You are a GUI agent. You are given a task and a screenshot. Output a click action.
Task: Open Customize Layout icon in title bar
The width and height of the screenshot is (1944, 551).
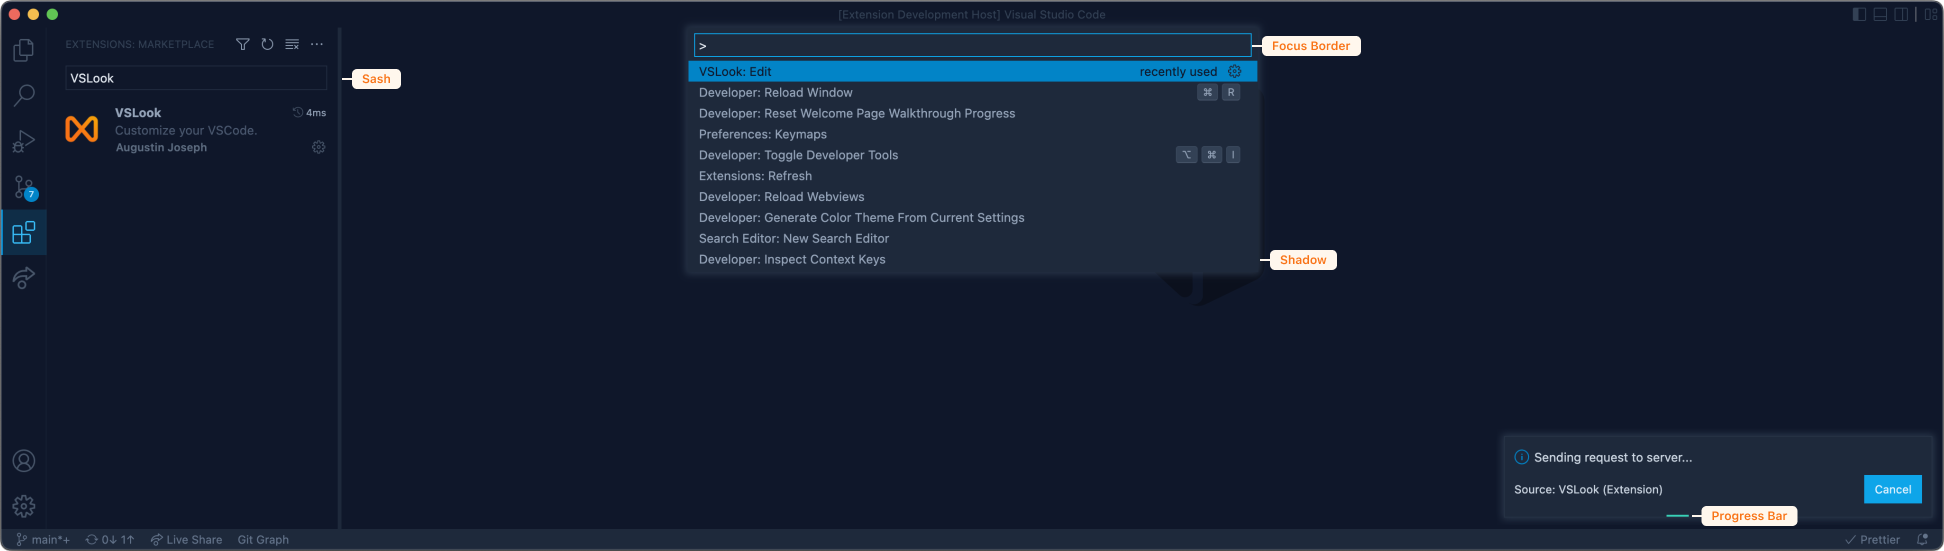click(x=1930, y=14)
